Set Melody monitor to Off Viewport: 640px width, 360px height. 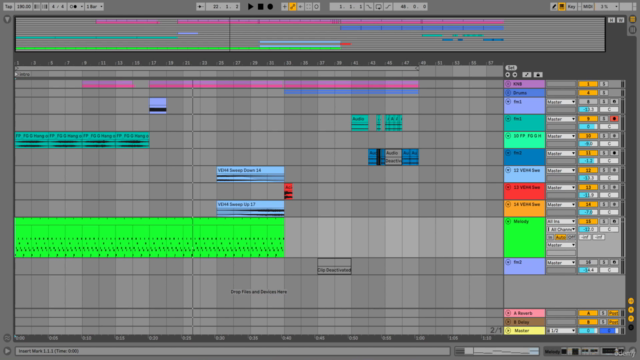(x=571, y=237)
